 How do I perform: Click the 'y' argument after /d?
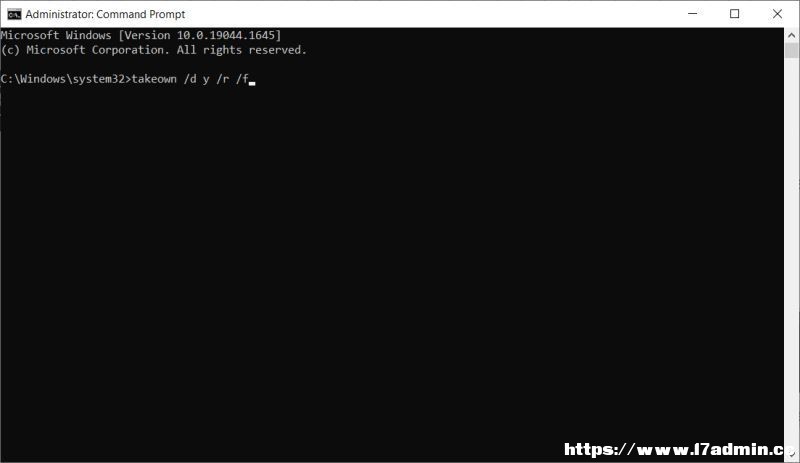tap(206, 80)
